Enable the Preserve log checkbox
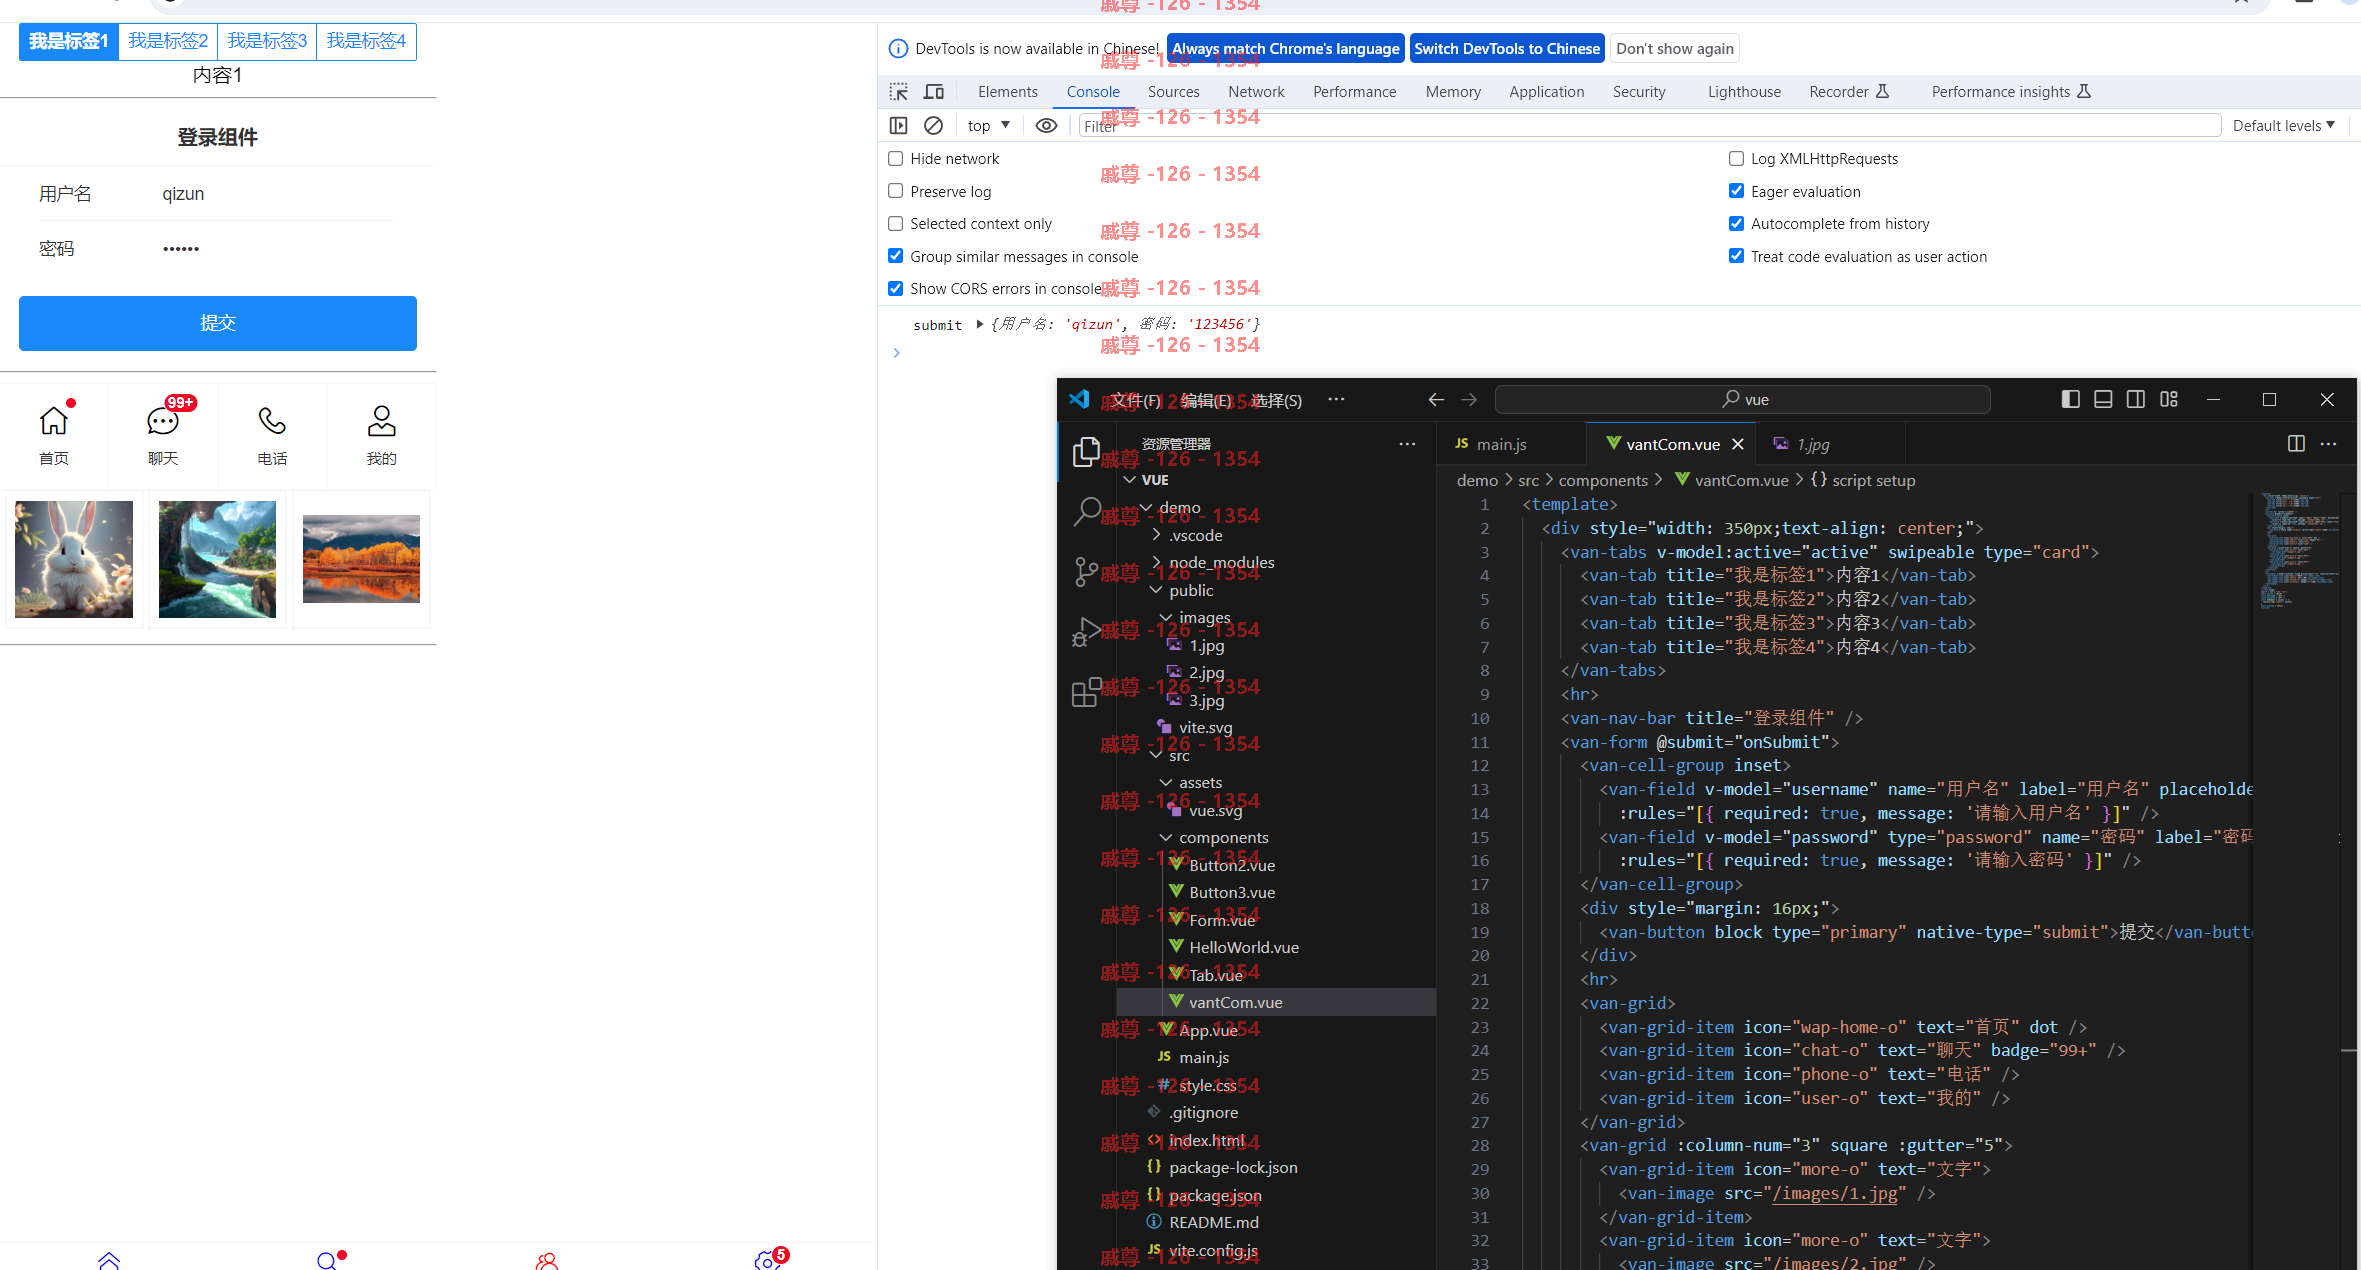The width and height of the screenshot is (2361, 1270). point(896,191)
